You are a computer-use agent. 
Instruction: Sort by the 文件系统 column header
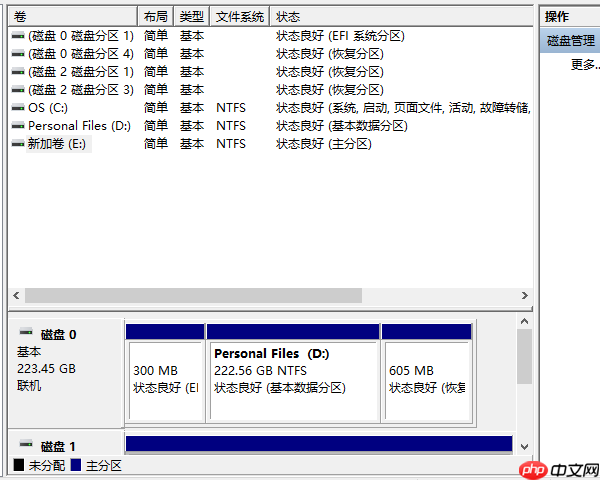point(240,16)
